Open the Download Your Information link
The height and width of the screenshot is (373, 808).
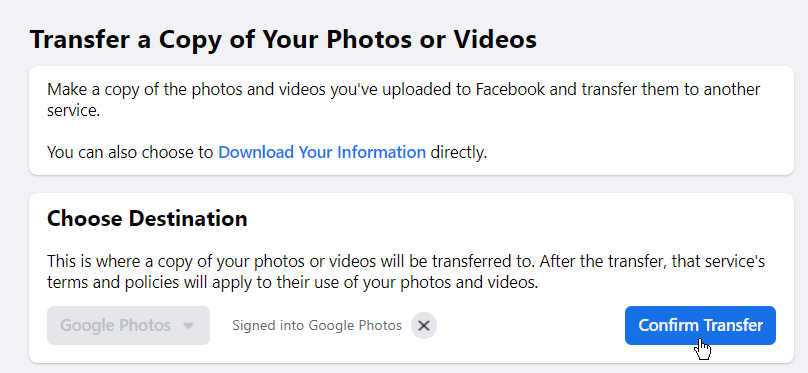coord(322,152)
